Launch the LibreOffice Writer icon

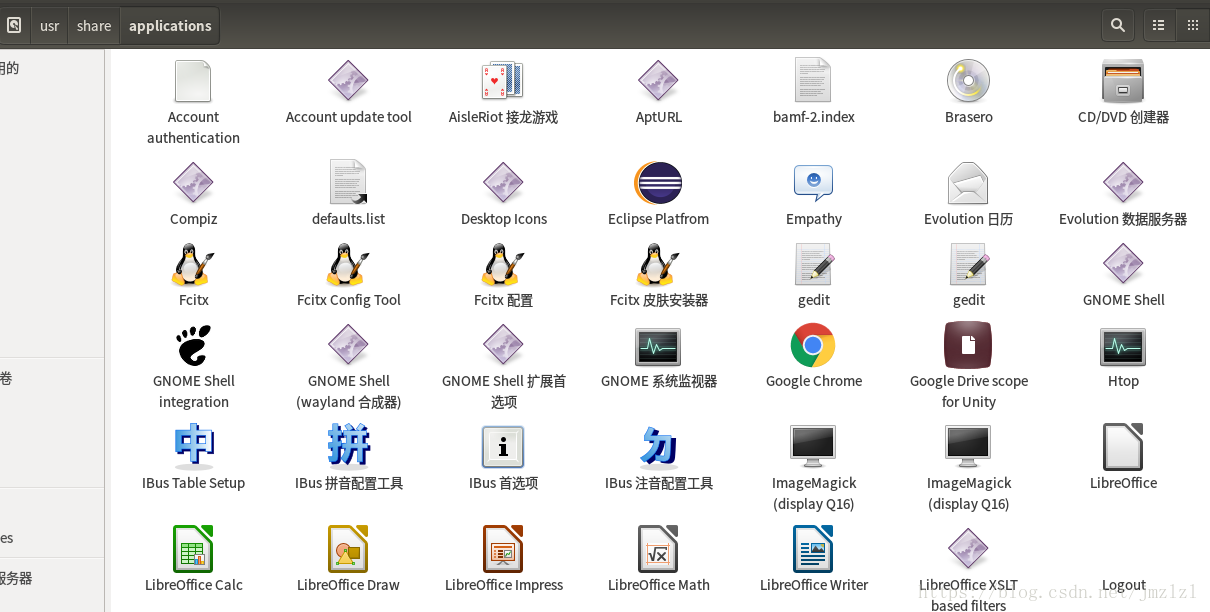[813, 549]
